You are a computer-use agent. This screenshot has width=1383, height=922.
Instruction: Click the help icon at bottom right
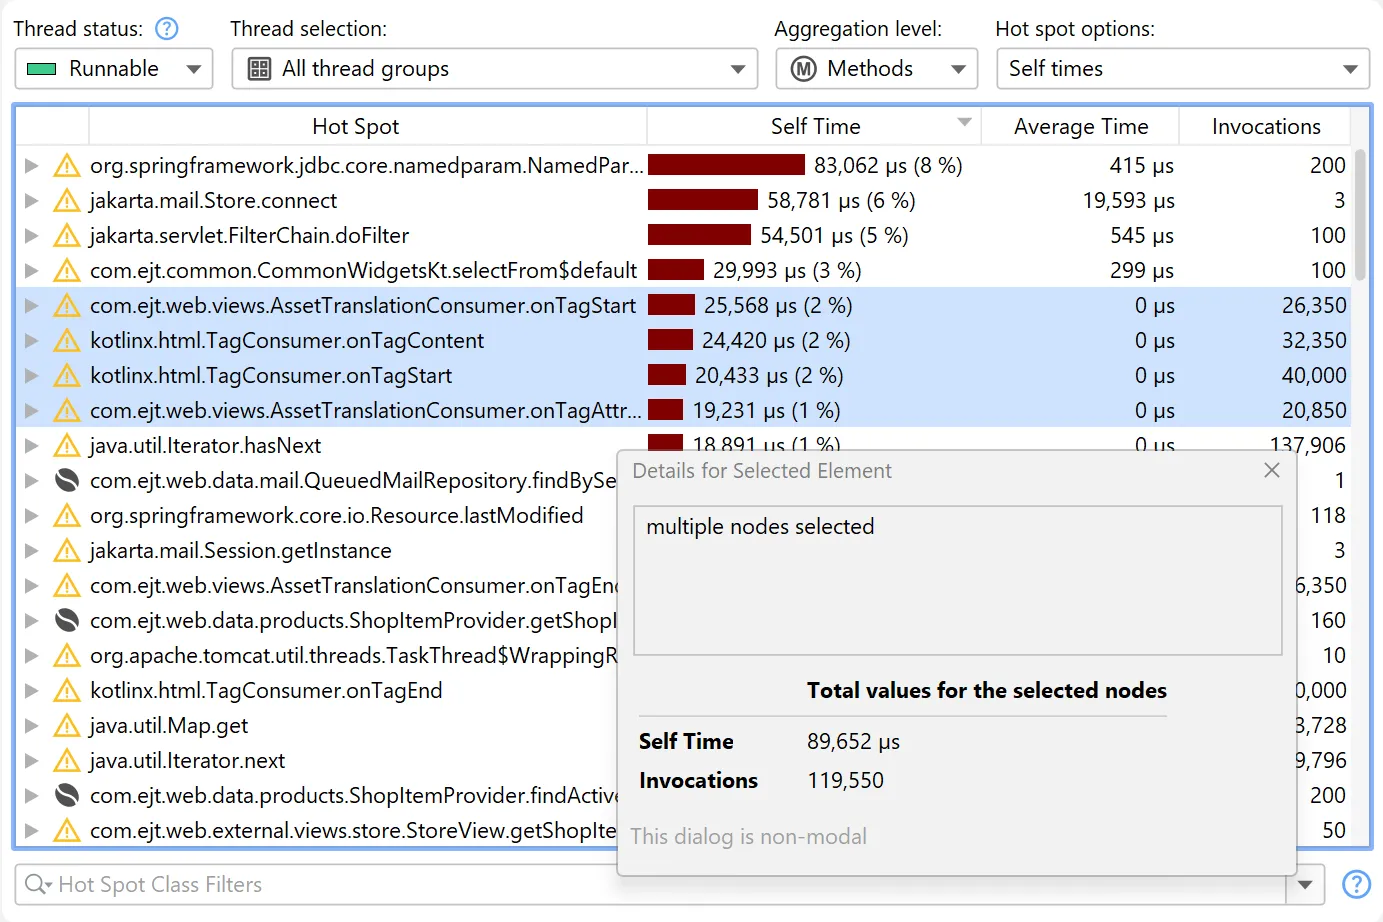(1356, 884)
